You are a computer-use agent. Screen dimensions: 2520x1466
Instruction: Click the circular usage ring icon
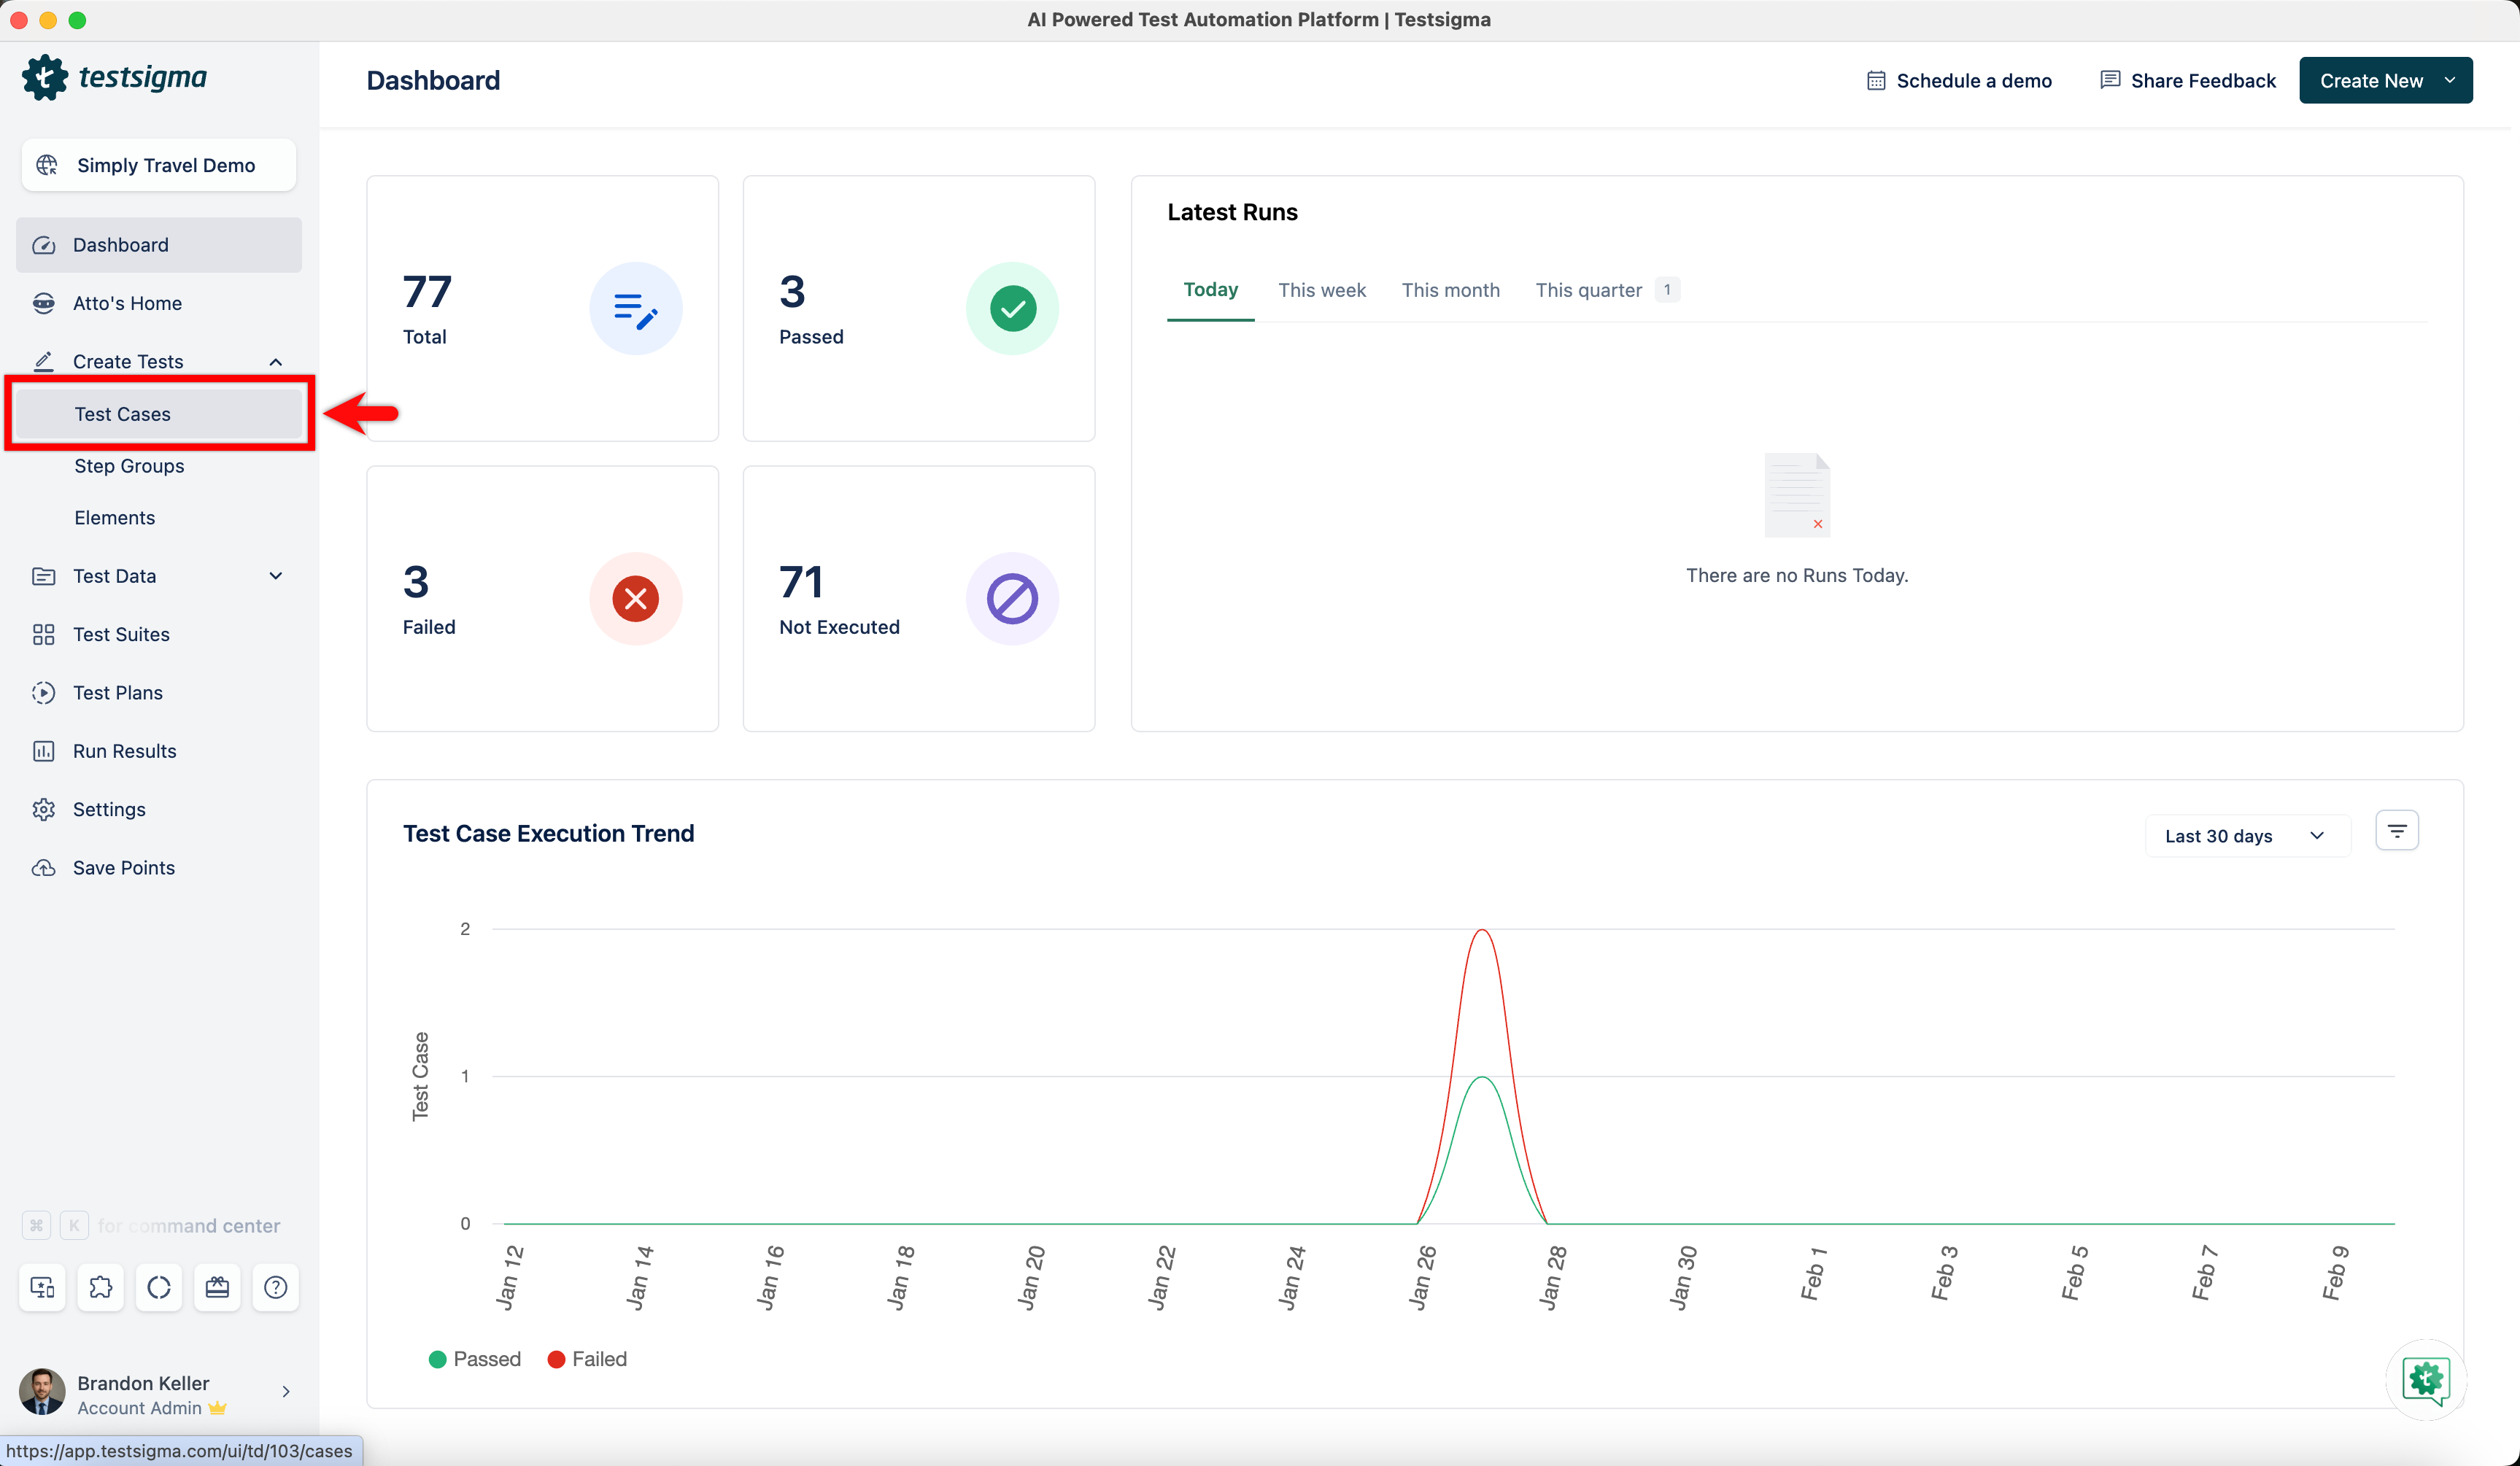(x=159, y=1287)
